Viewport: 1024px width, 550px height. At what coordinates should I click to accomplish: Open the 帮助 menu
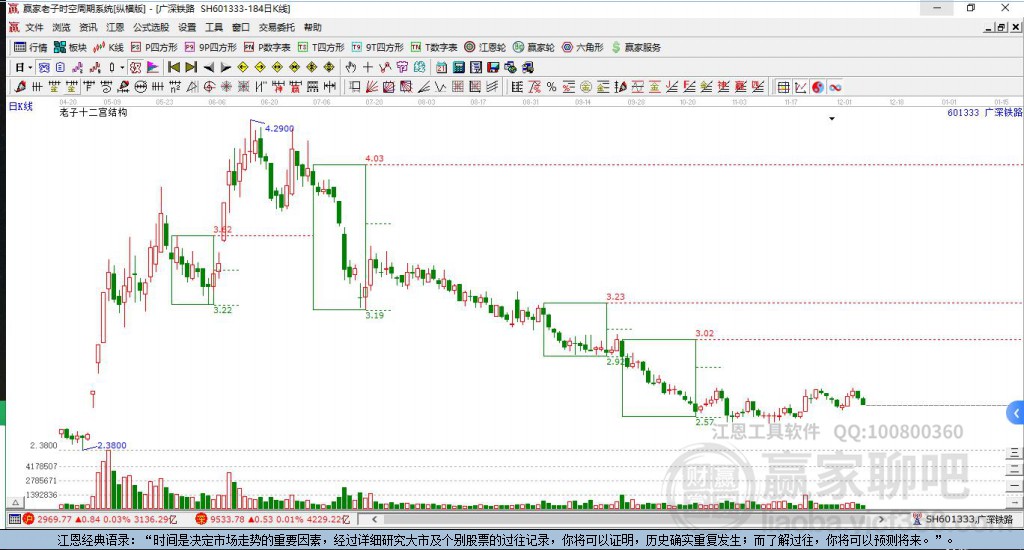[312, 27]
